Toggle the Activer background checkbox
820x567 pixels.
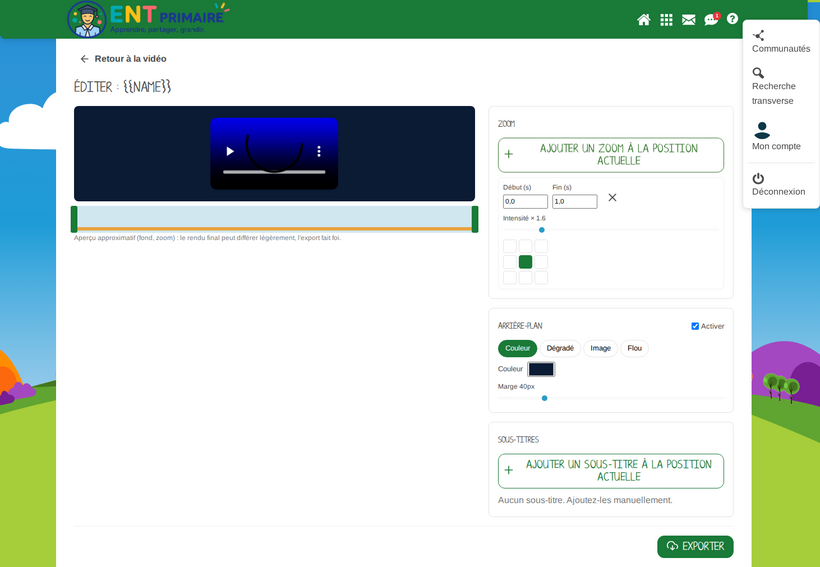pyautogui.click(x=695, y=326)
